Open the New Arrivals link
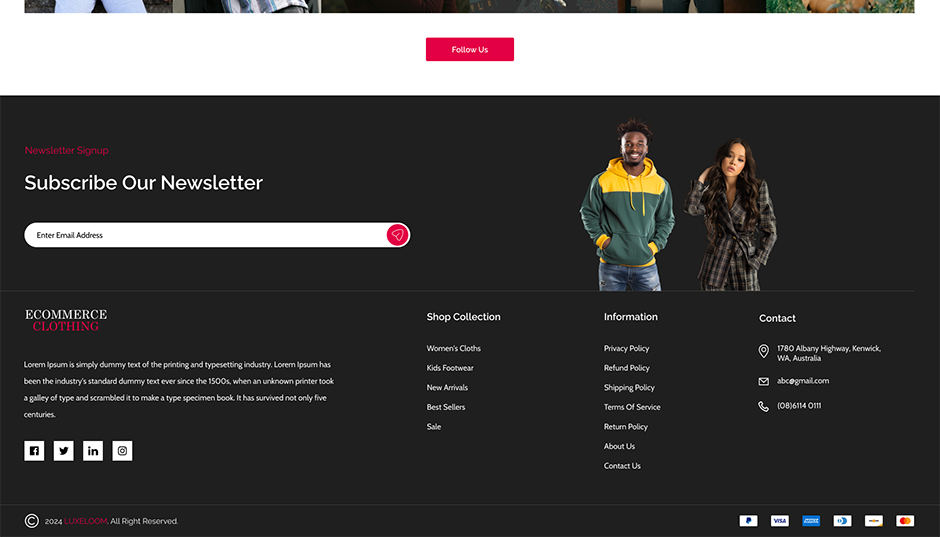This screenshot has width=940, height=537. click(x=447, y=387)
